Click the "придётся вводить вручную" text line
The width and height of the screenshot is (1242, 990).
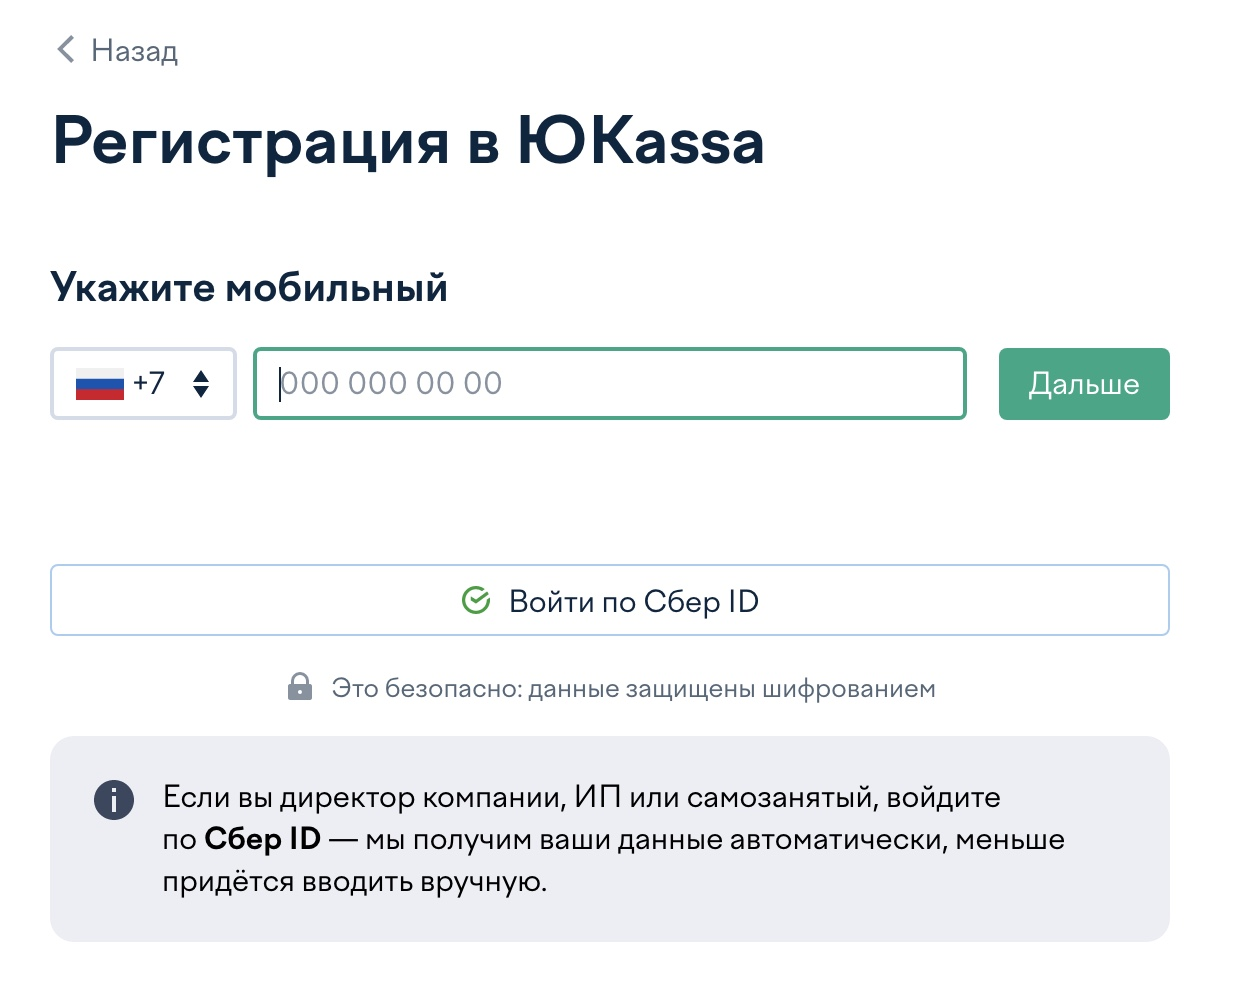(x=355, y=882)
